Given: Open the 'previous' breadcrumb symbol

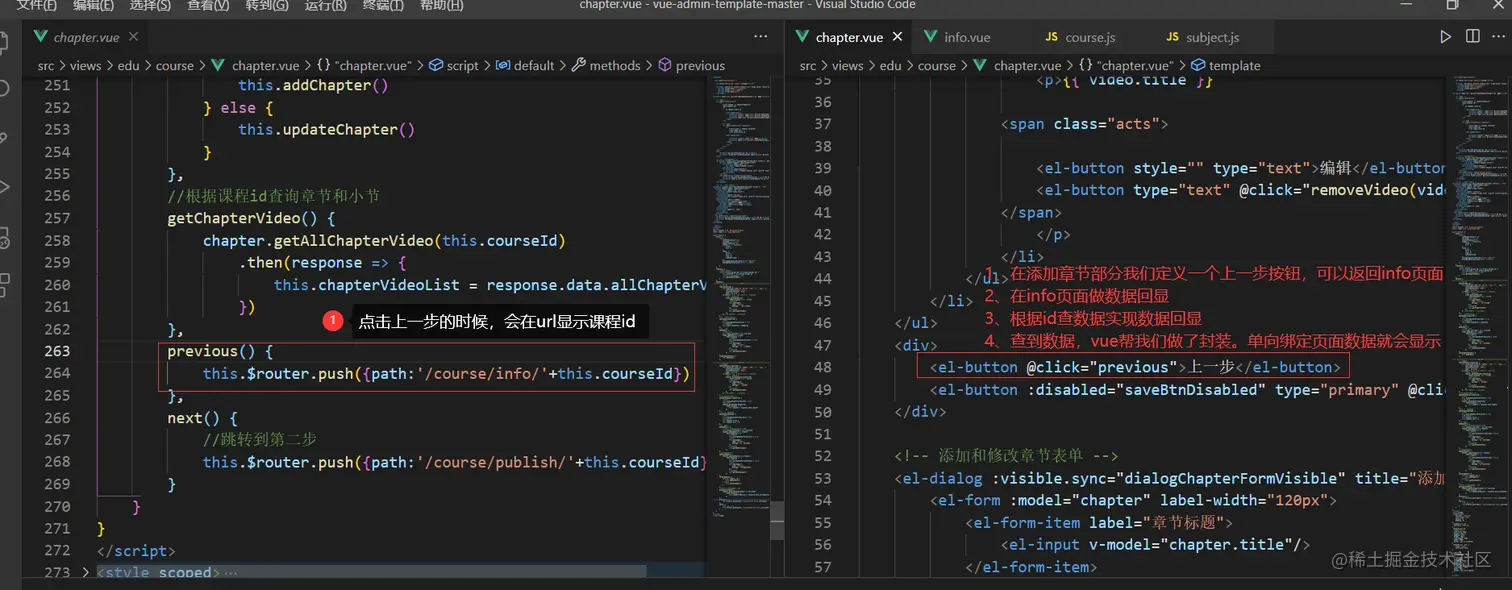Looking at the screenshot, I should pos(699,65).
